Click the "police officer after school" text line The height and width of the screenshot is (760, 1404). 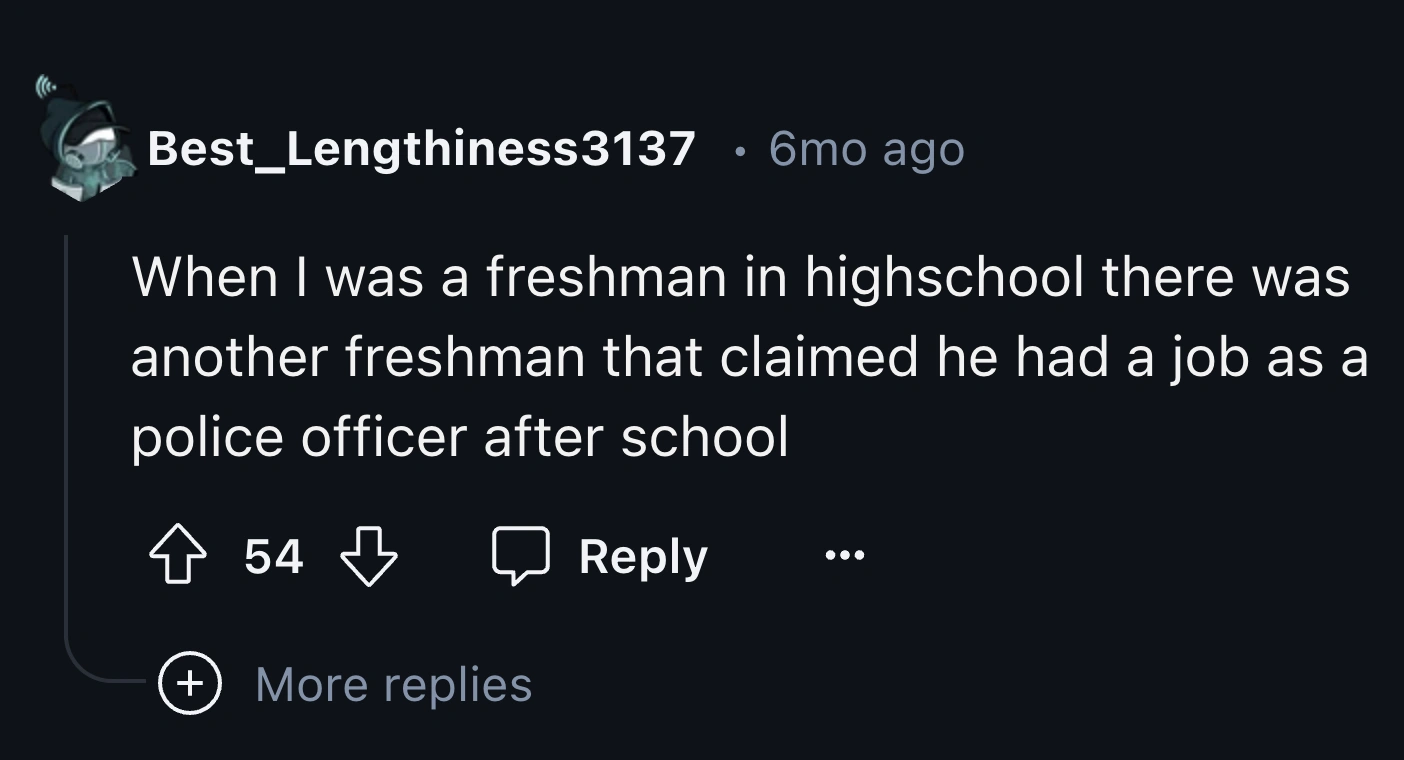pos(460,437)
